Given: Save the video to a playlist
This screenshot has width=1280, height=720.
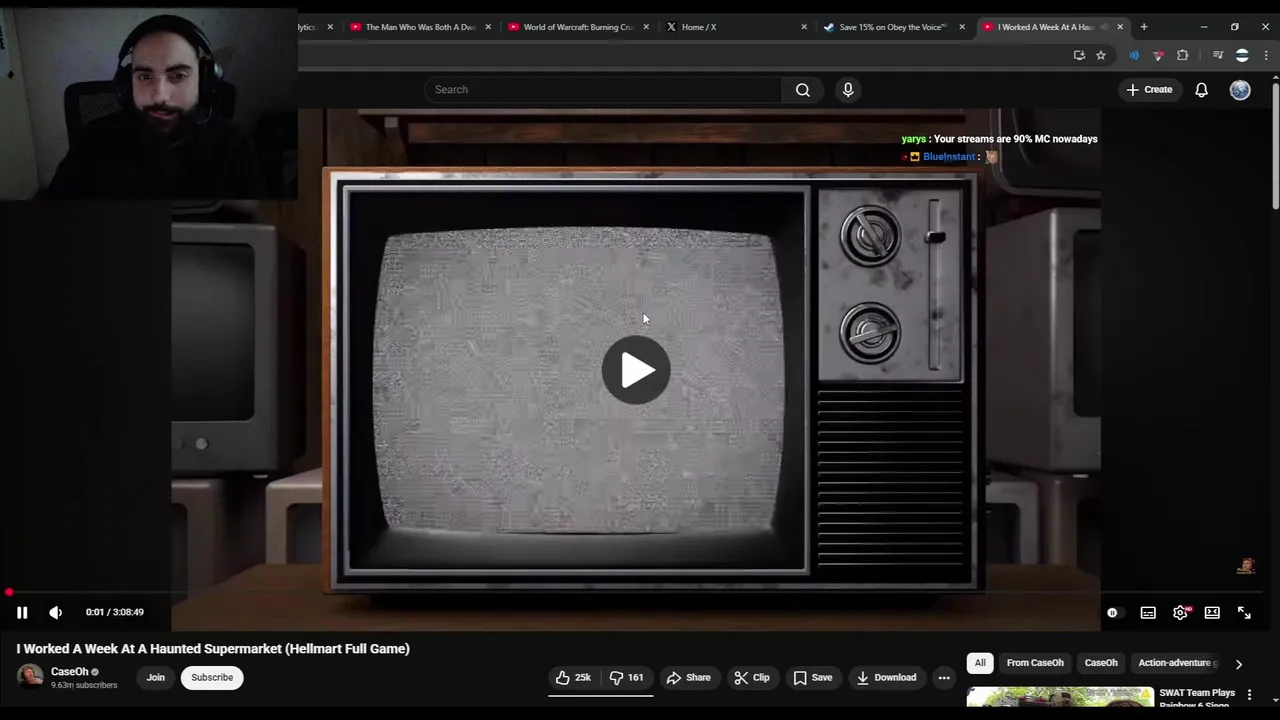Looking at the screenshot, I should pyautogui.click(x=812, y=678).
